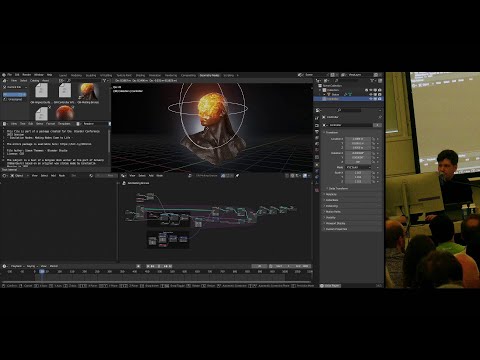Select the Unassigned catalog in asset browser
The height and width of the screenshot is (360, 480).
click(x=15, y=99)
